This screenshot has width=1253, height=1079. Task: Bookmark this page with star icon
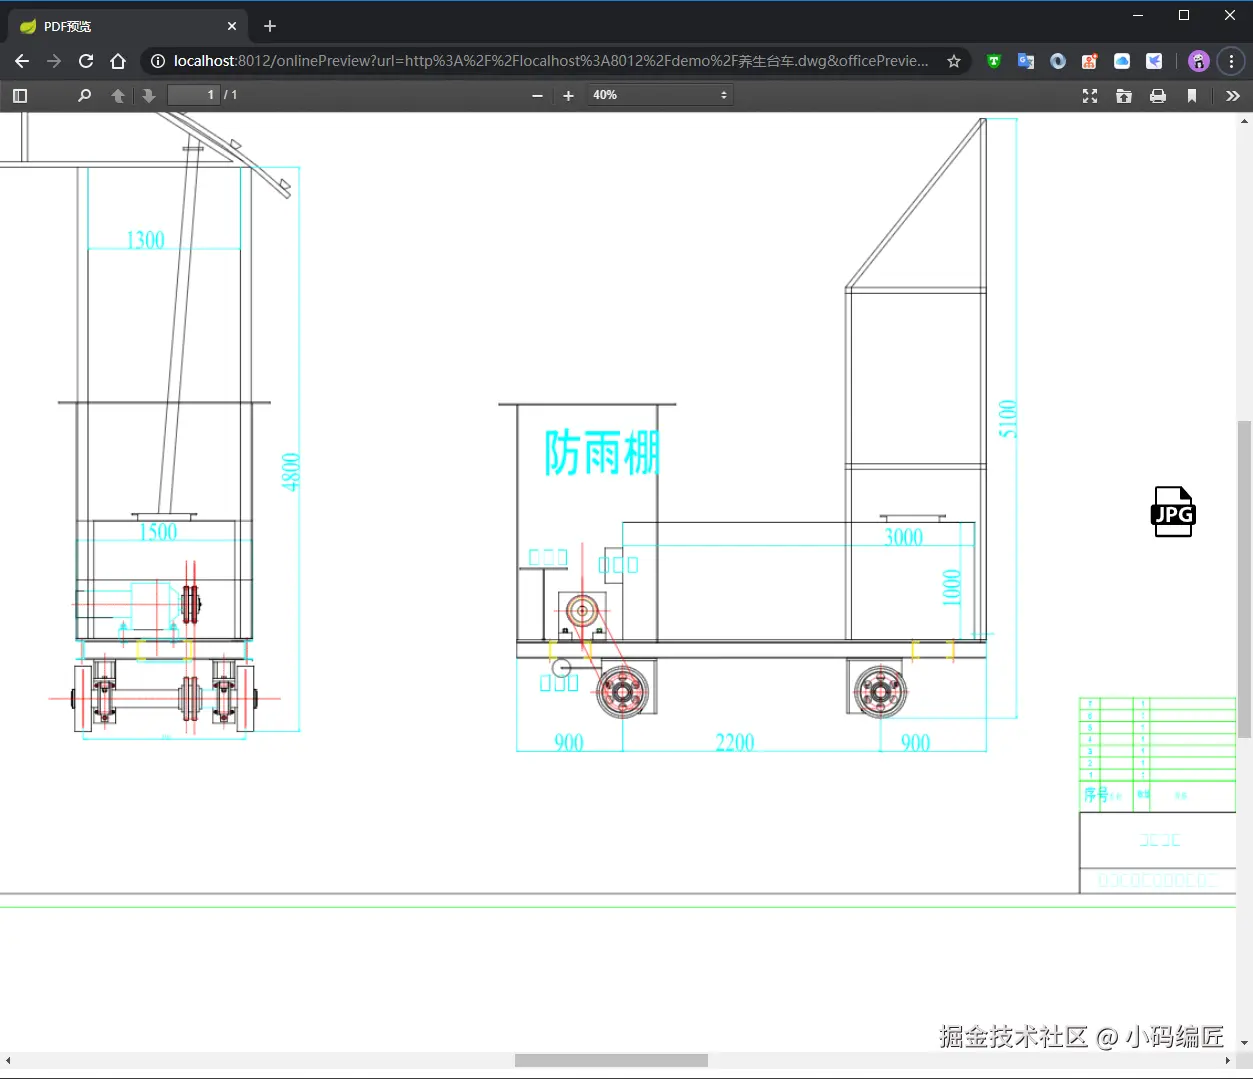(x=954, y=61)
